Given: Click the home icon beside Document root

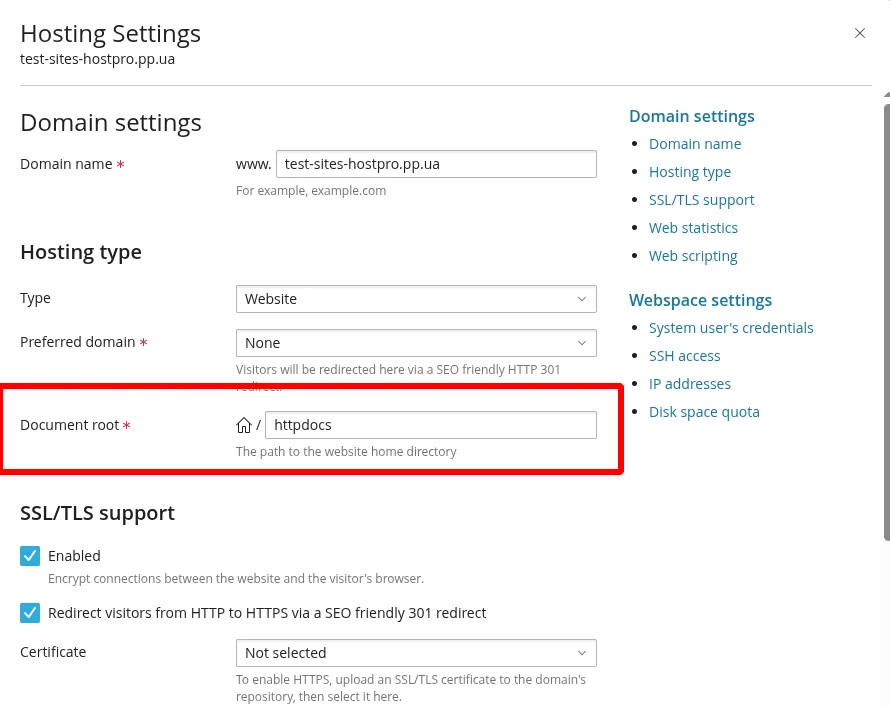Looking at the screenshot, I should [x=243, y=425].
